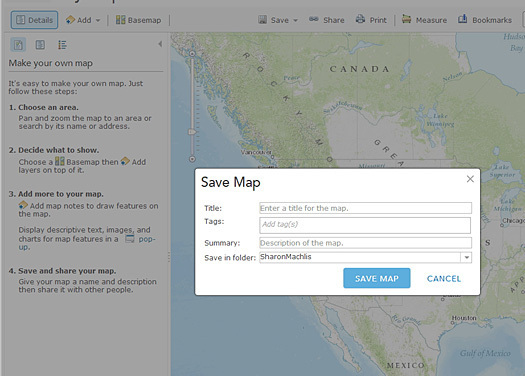Viewport: 525px width, 376px height.
Task: Click '4. Save and share your map.' heading
Action: click(x=62, y=271)
